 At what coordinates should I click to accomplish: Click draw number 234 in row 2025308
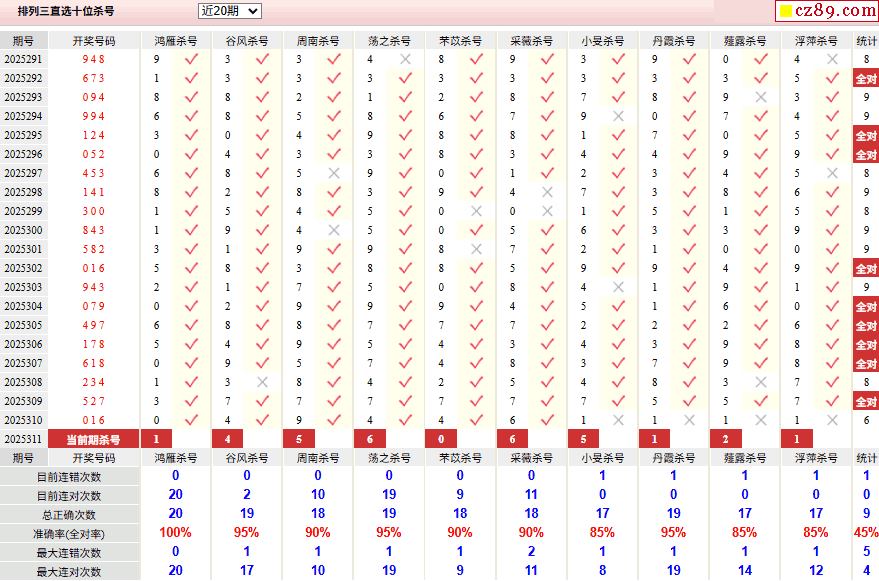coord(94,382)
